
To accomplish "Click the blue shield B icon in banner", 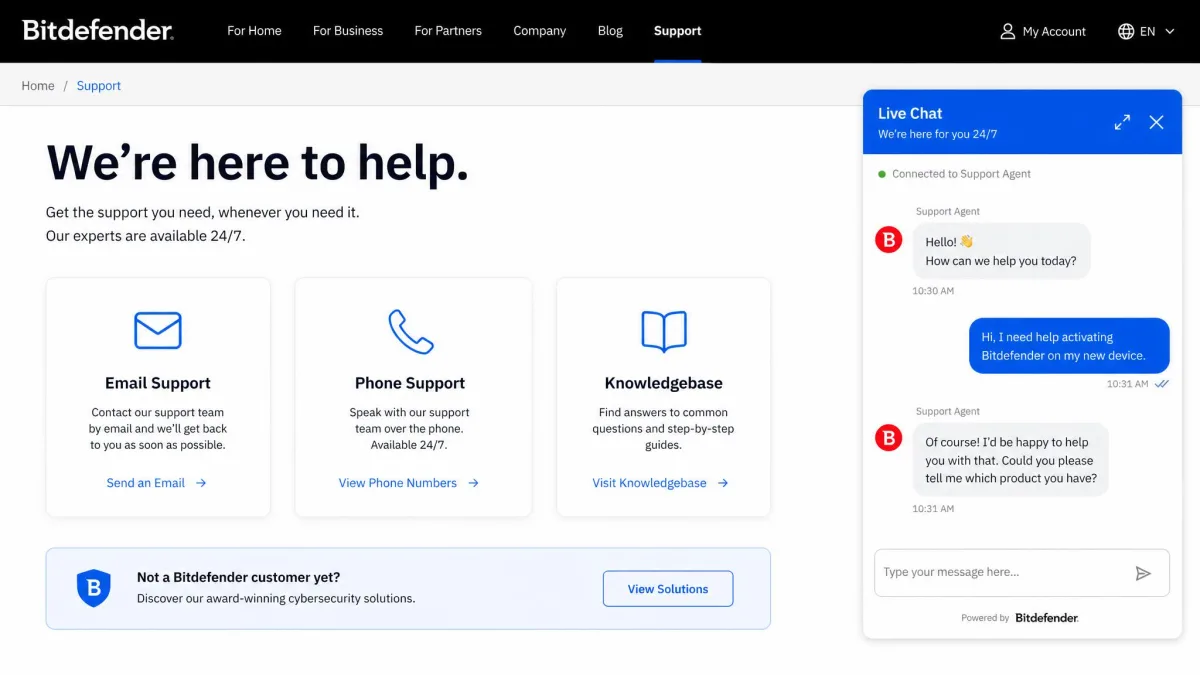I will [x=94, y=588].
